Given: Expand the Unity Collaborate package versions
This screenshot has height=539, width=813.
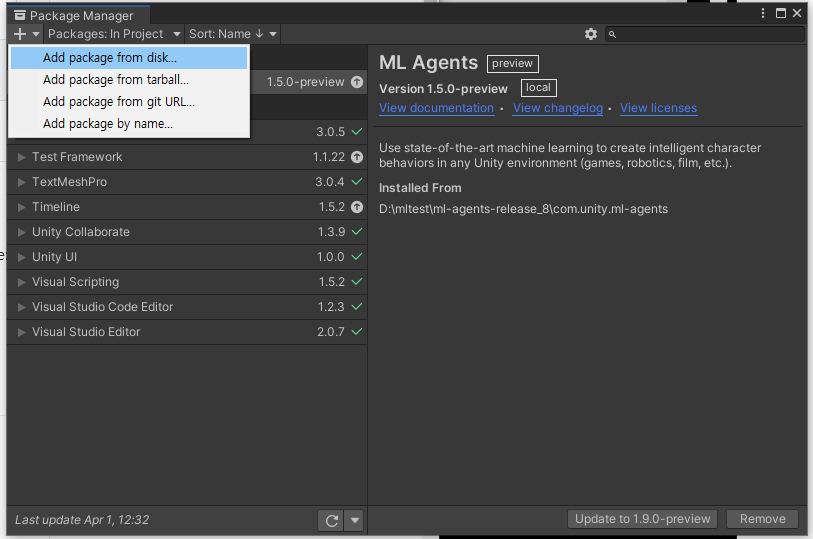Looking at the screenshot, I should (21, 232).
